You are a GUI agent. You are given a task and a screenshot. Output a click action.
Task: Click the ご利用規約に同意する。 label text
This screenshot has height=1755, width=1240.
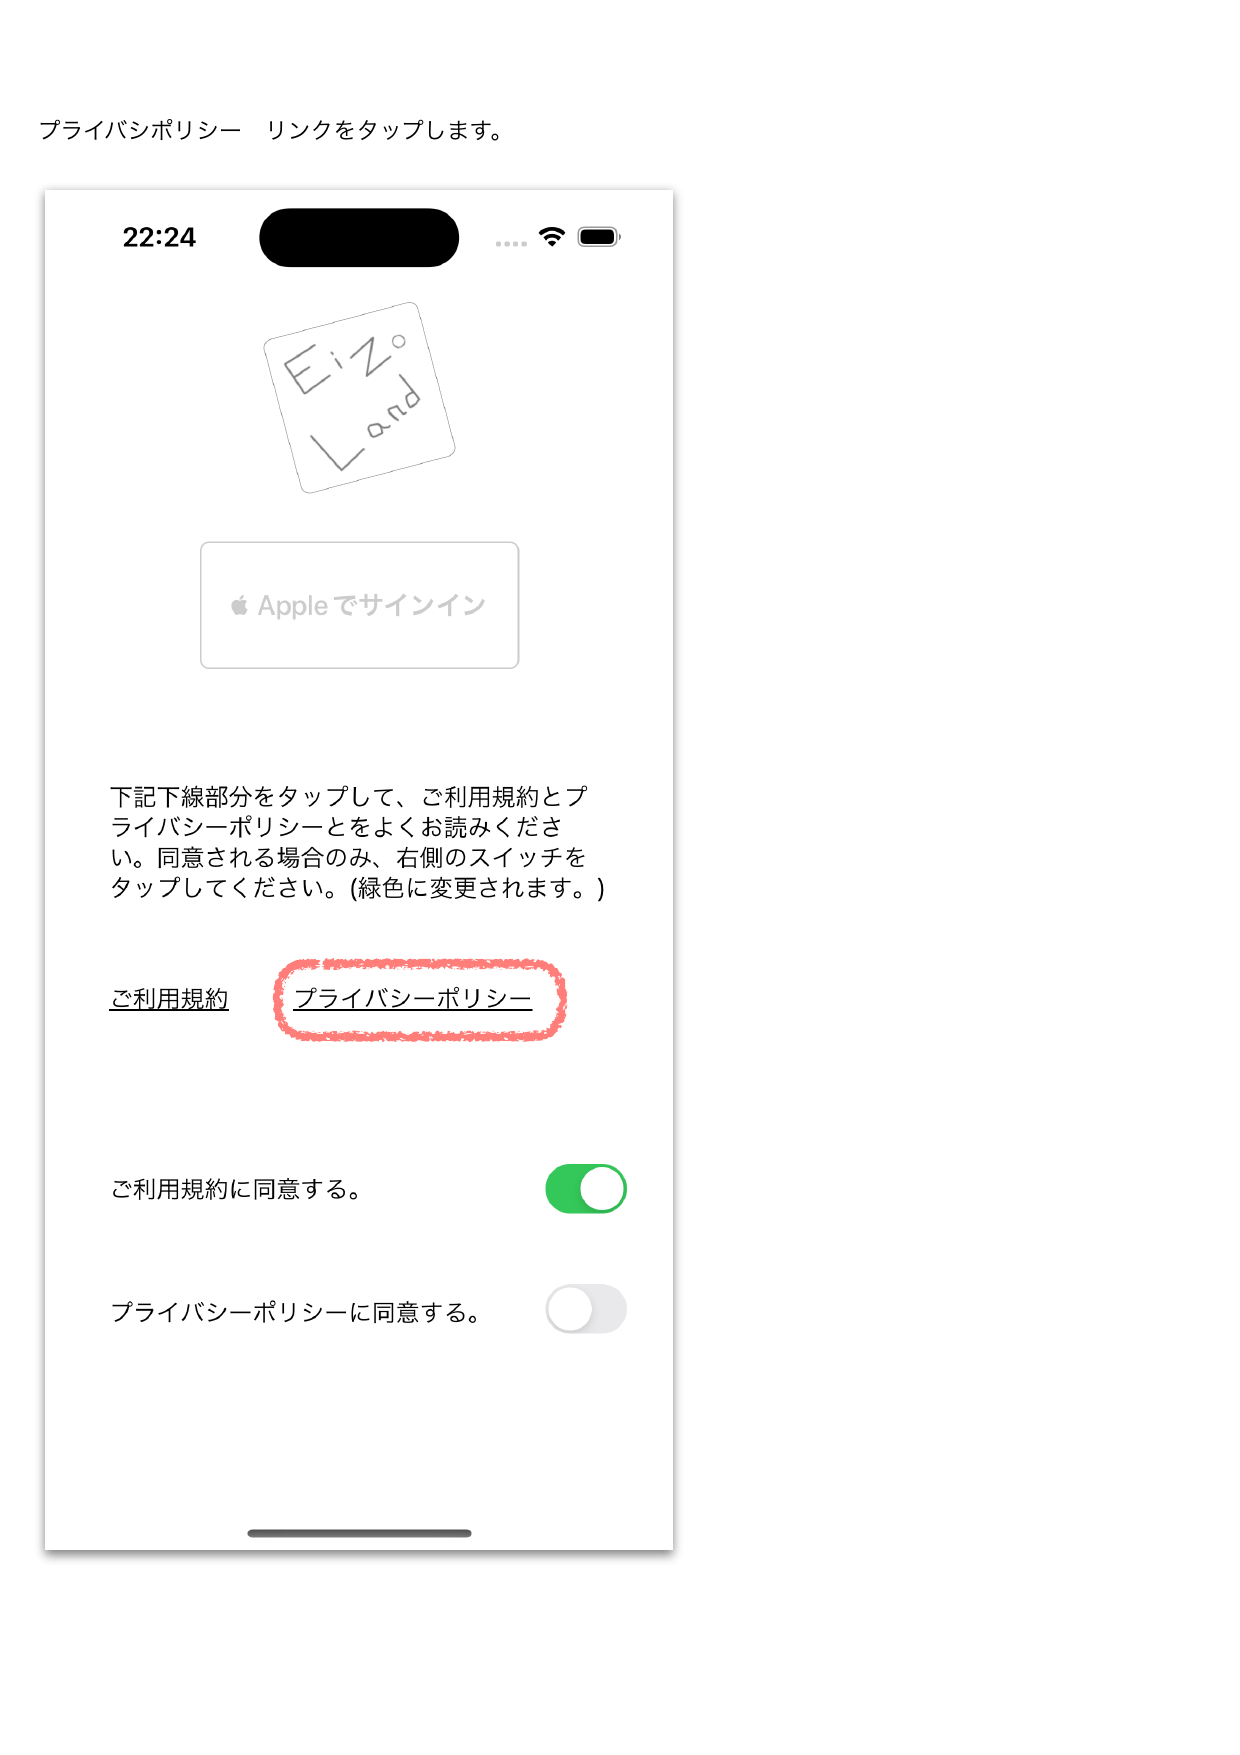pos(236,1189)
